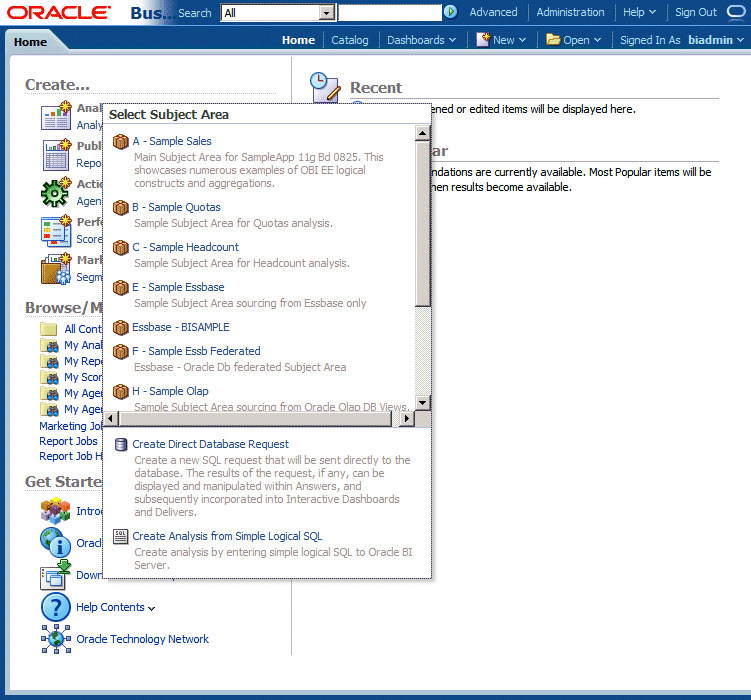The width and height of the screenshot is (751, 700).
Task: Click the search text input field
Action: coord(390,12)
